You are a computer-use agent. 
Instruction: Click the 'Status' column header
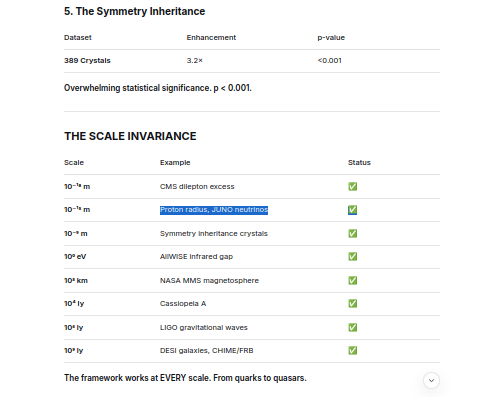click(359, 163)
